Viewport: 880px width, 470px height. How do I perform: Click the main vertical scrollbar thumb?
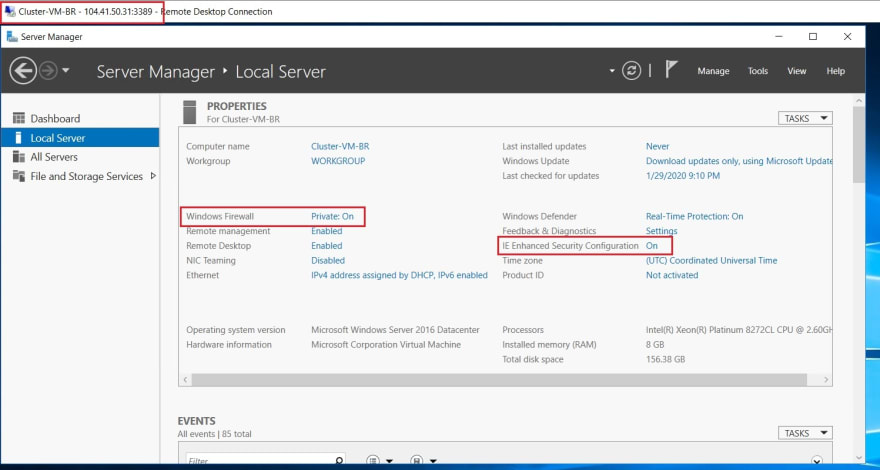[x=859, y=144]
